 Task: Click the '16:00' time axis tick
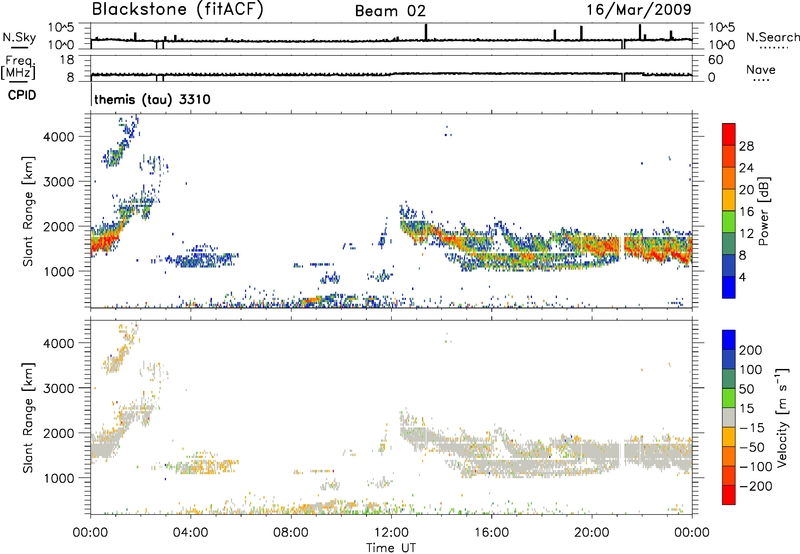pyautogui.click(x=491, y=533)
